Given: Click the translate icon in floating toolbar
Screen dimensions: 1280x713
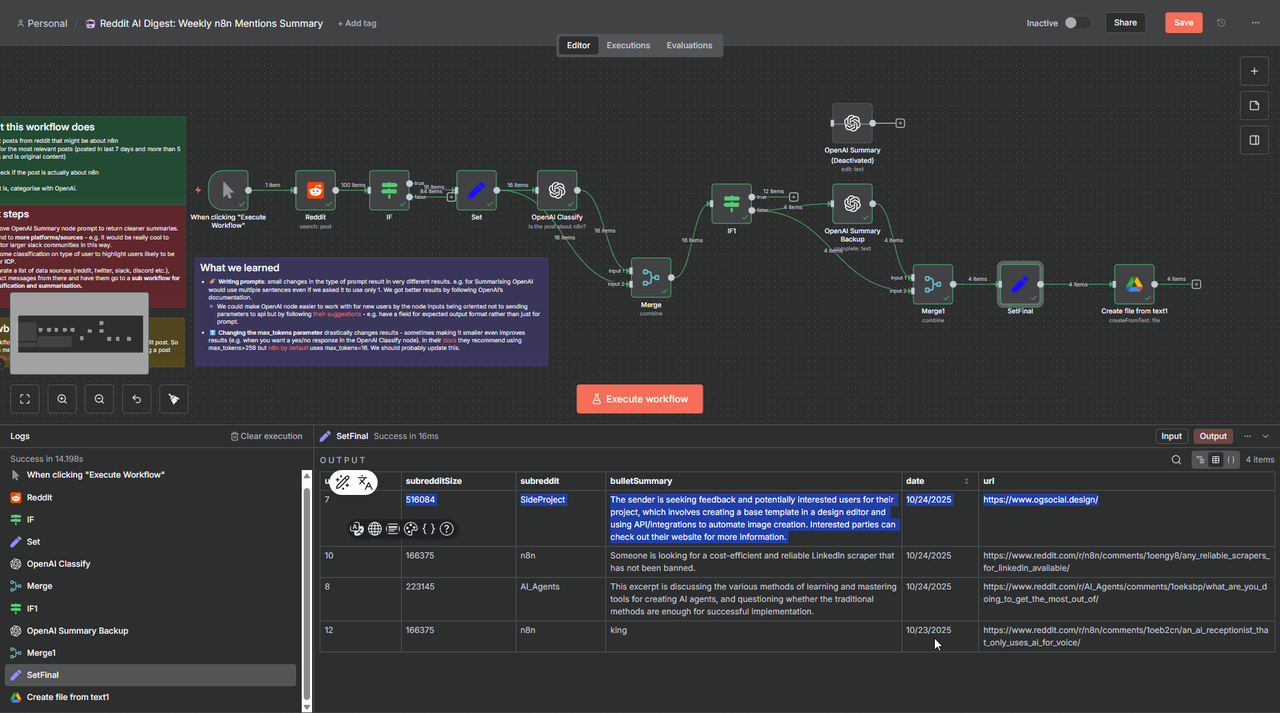Looking at the screenshot, I should pos(365,483).
